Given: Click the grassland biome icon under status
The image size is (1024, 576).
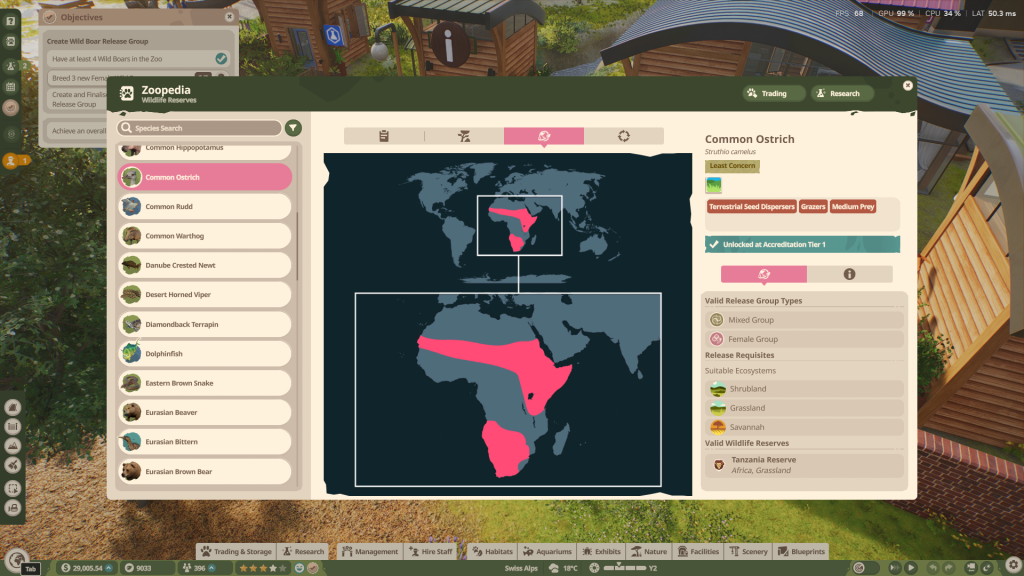Looking at the screenshot, I should click(x=713, y=185).
